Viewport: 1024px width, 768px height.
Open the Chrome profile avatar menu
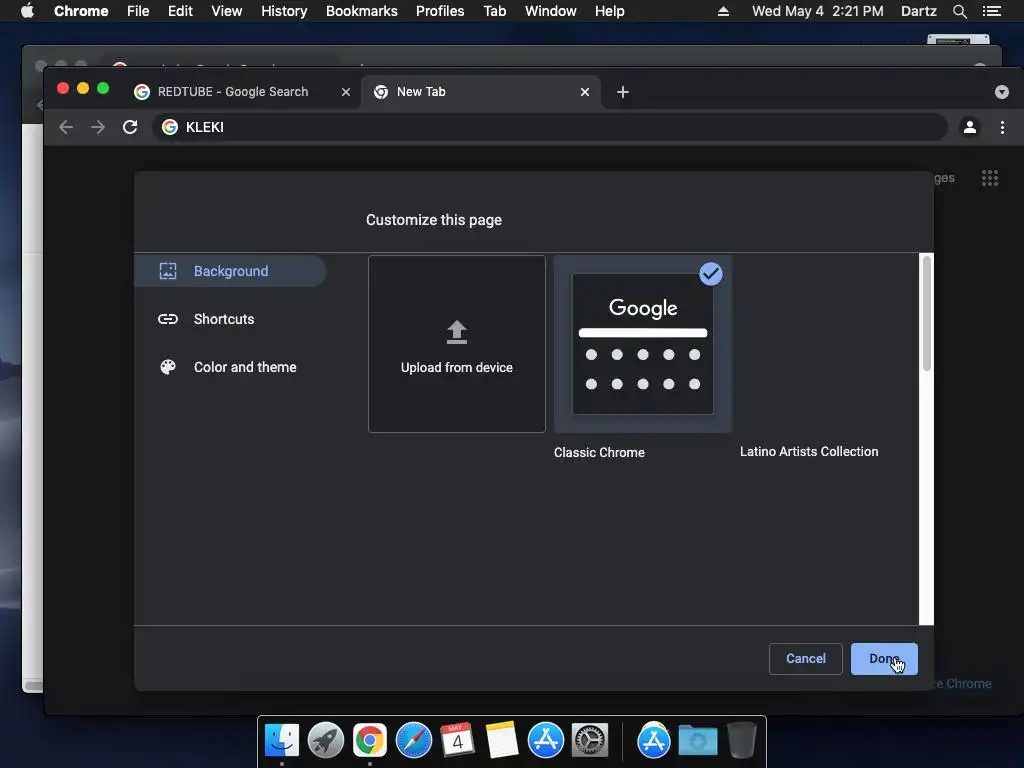pyautogui.click(x=970, y=127)
